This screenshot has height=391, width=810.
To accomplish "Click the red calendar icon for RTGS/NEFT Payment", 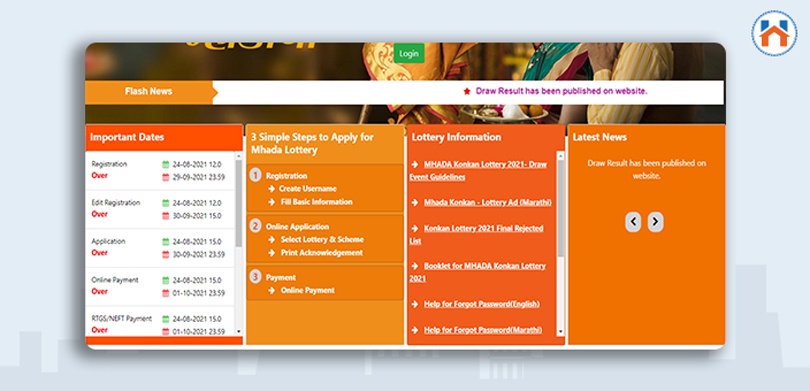I will pyautogui.click(x=165, y=332).
